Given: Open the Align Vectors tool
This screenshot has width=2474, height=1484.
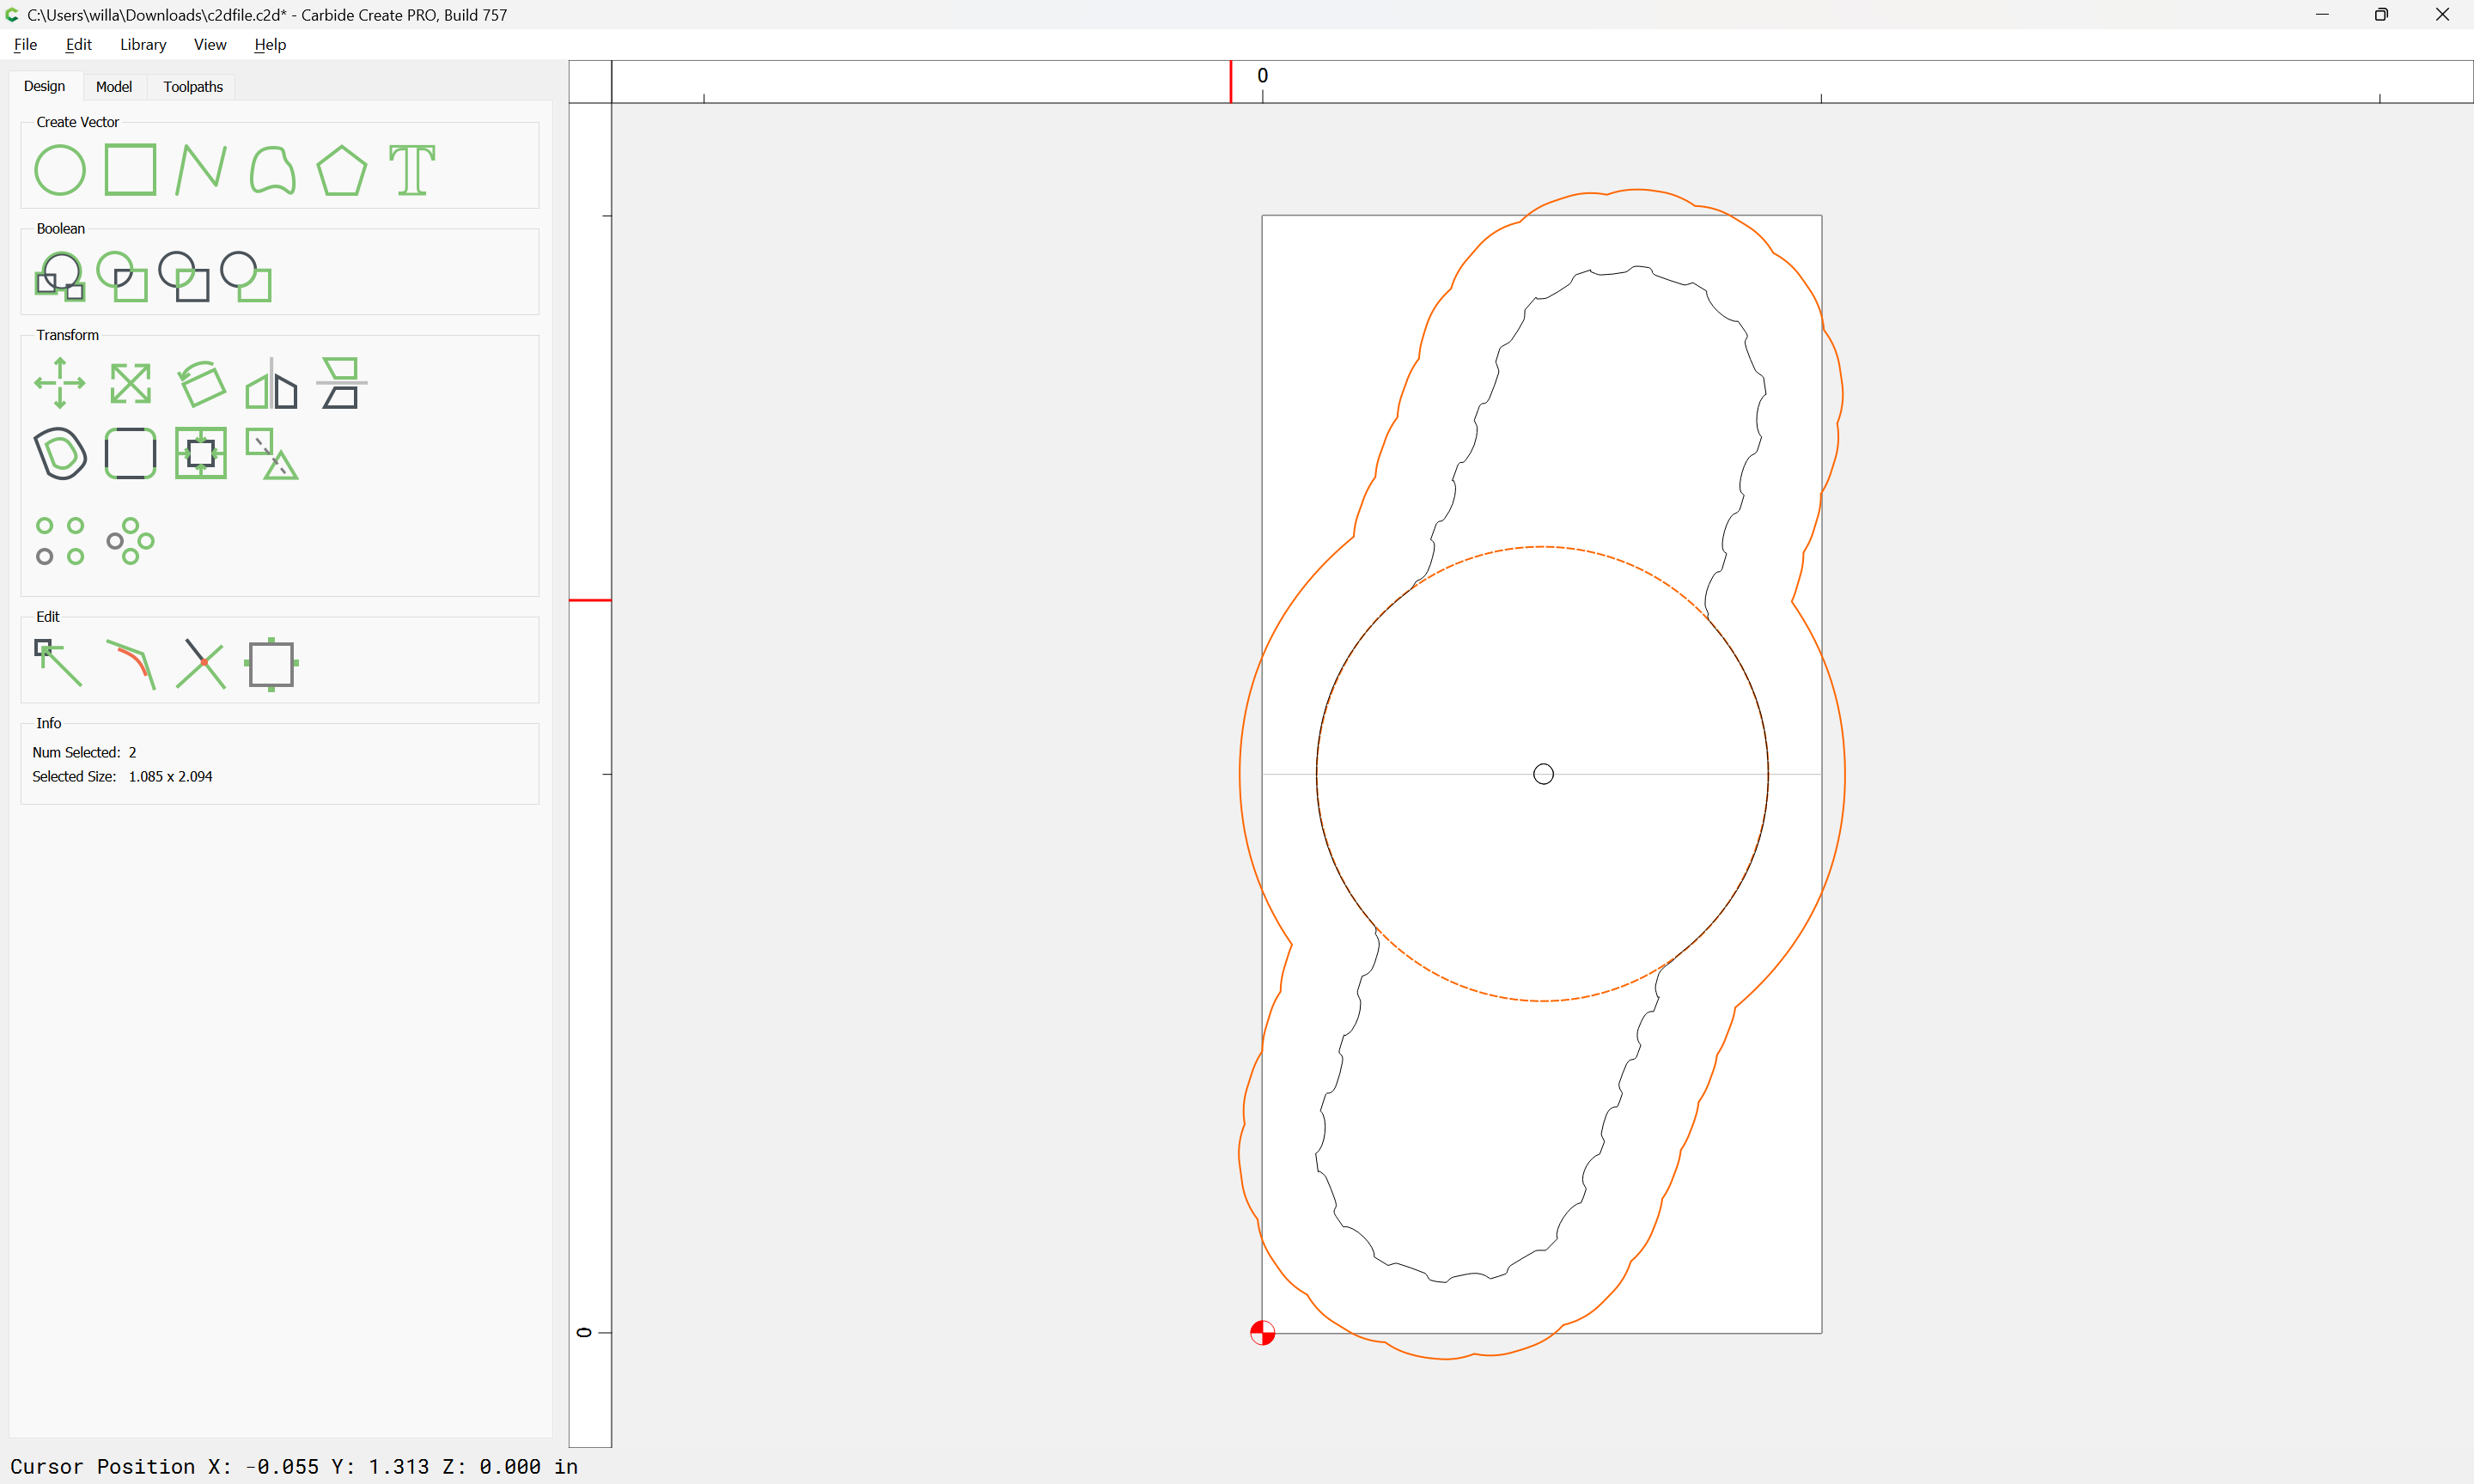Looking at the screenshot, I should (201, 453).
